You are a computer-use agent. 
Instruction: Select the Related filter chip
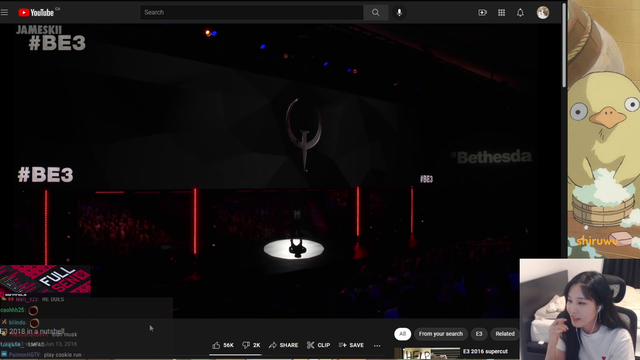[x=505, y=334]
